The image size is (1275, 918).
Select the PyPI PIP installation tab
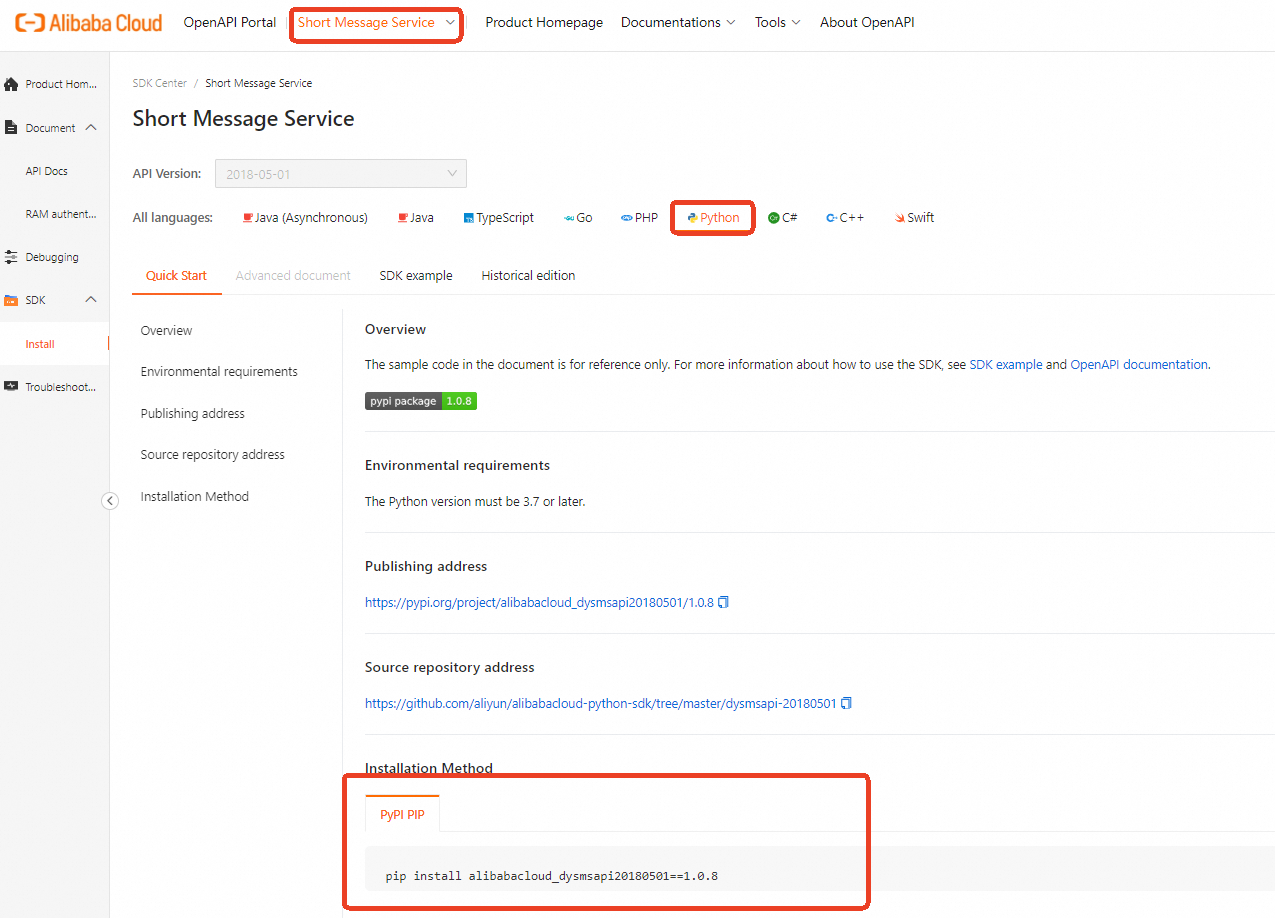pyautogui.click(x=402, y=815)
